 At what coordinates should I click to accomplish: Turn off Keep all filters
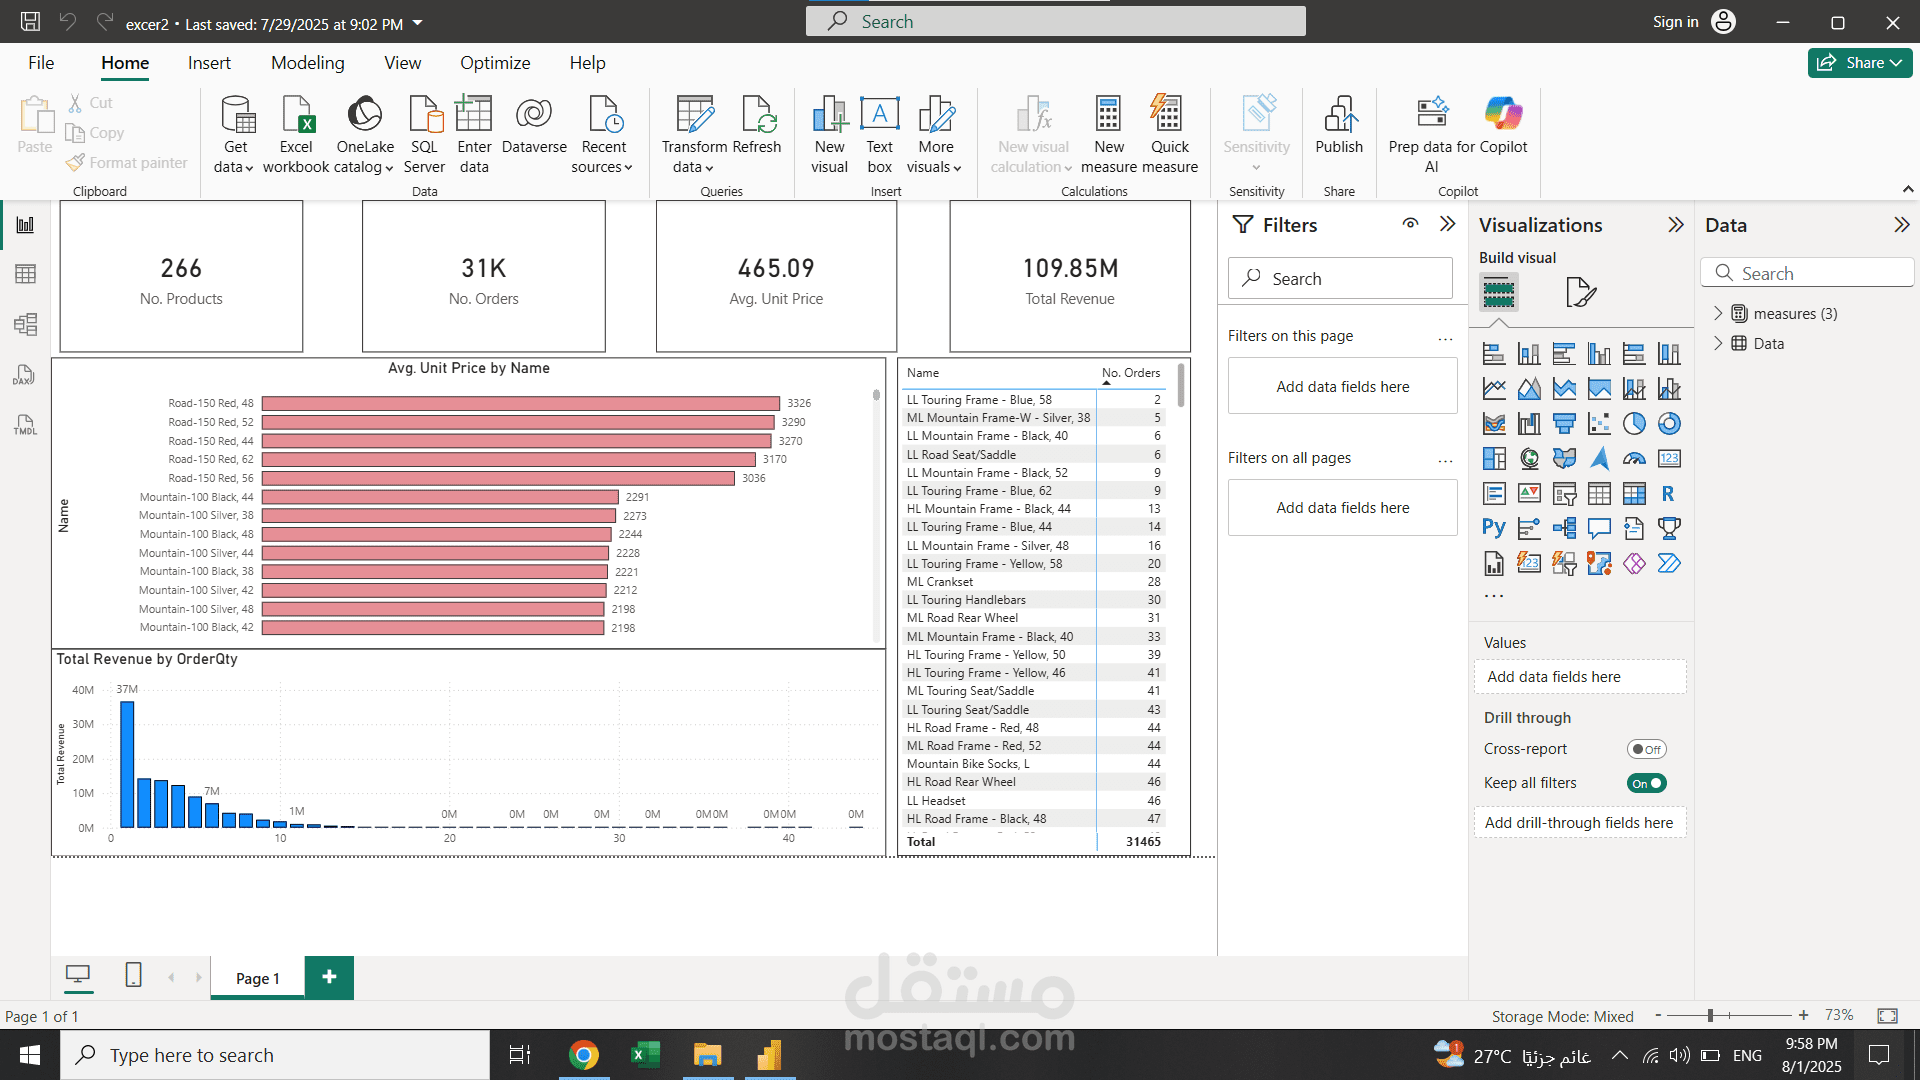1646,783
